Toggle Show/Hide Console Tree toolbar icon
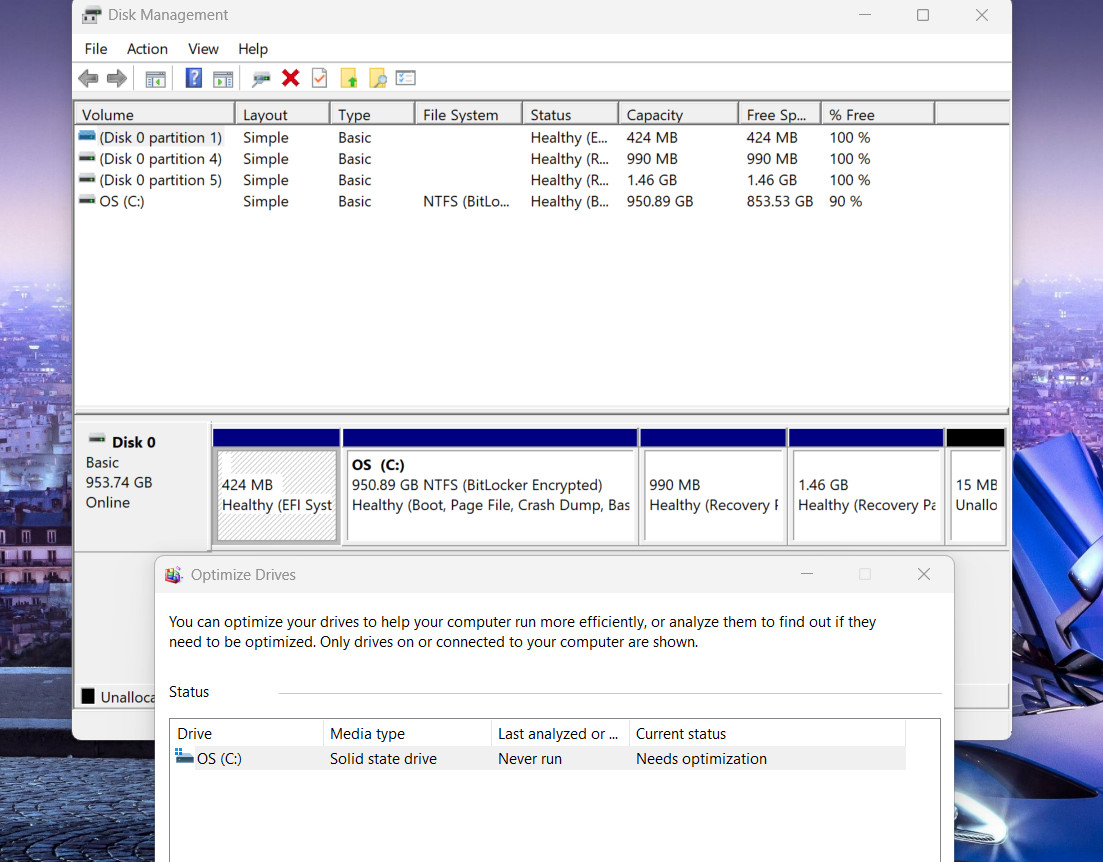1103x862 pixels. click(155, 79)
